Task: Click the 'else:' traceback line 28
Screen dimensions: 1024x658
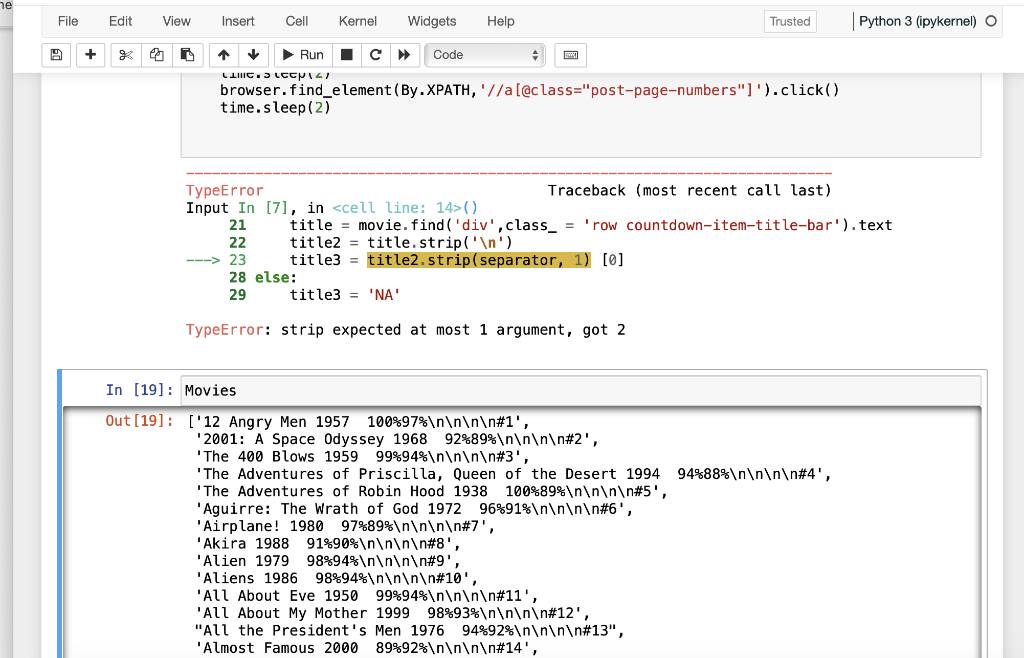Action: [x=276, y=277]
